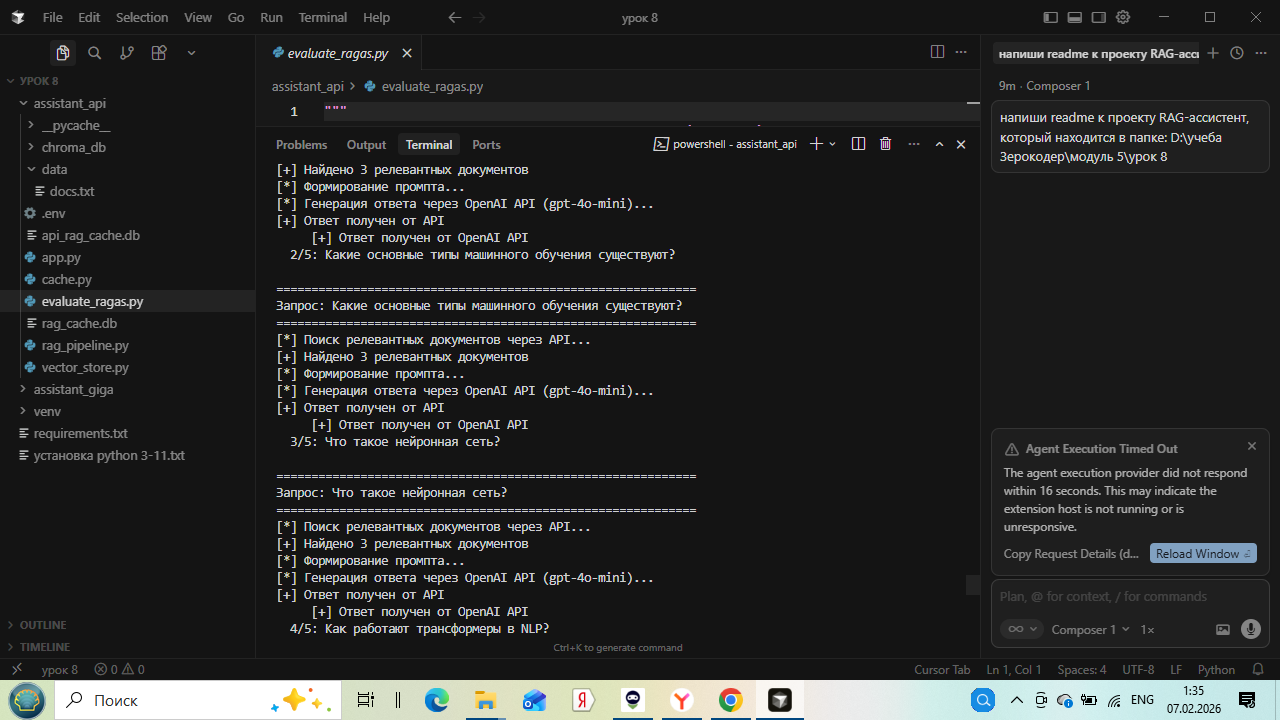
Task: Open the new terminal launch profile dropdown
Action: 832,144
